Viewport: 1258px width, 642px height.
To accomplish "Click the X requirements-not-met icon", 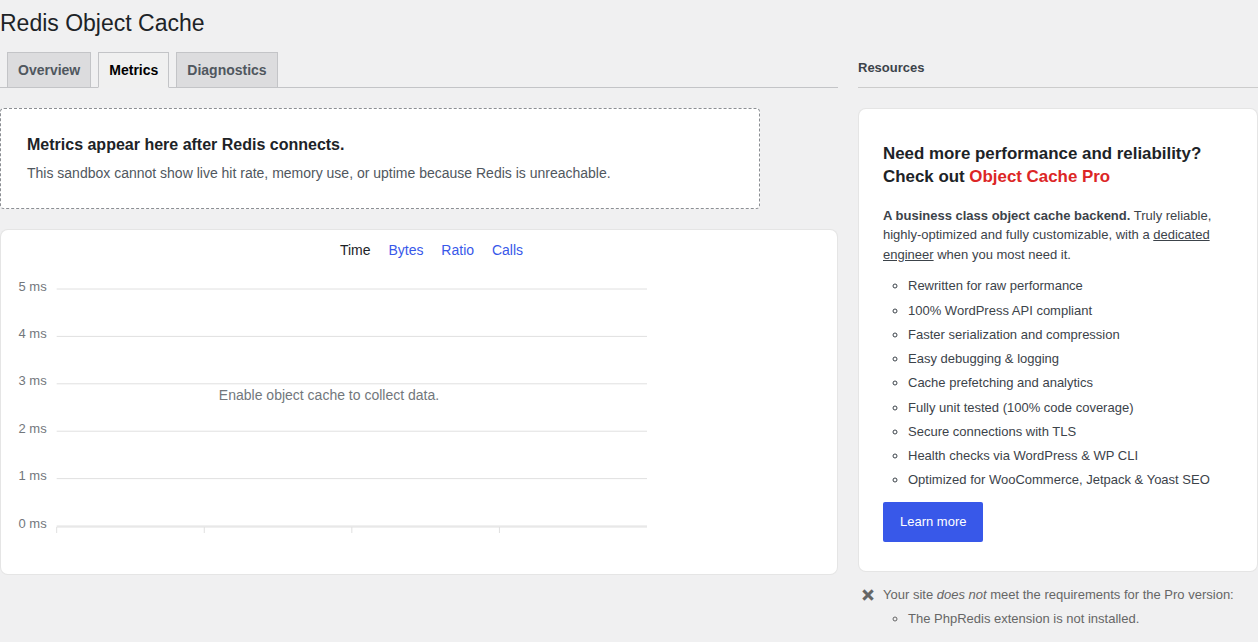I will (x=868, y=595).
